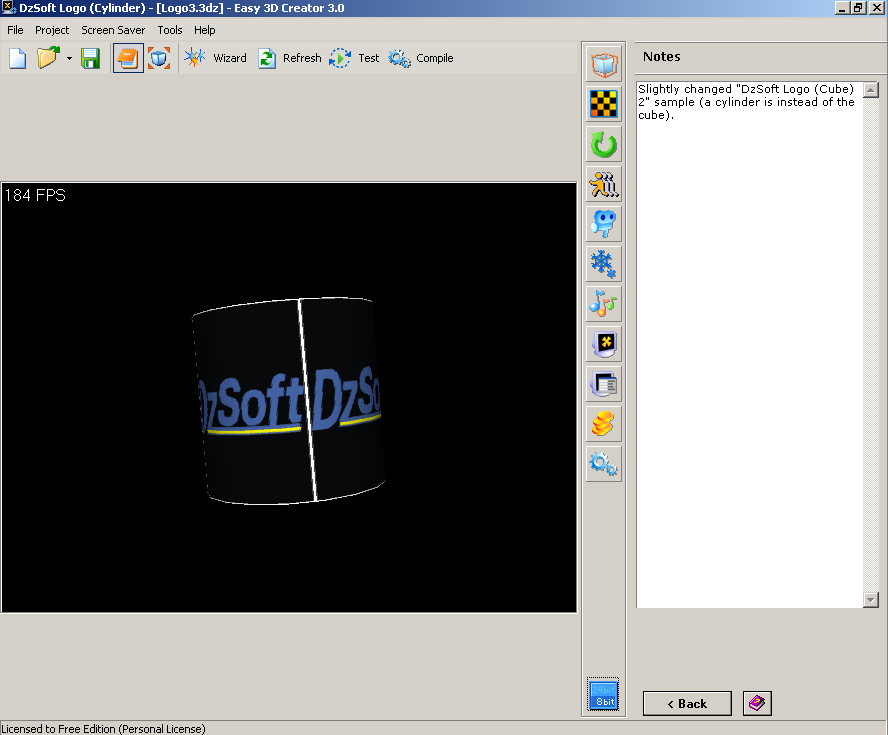
Task: Open the monitor with star icon
Action: [604, 344]
